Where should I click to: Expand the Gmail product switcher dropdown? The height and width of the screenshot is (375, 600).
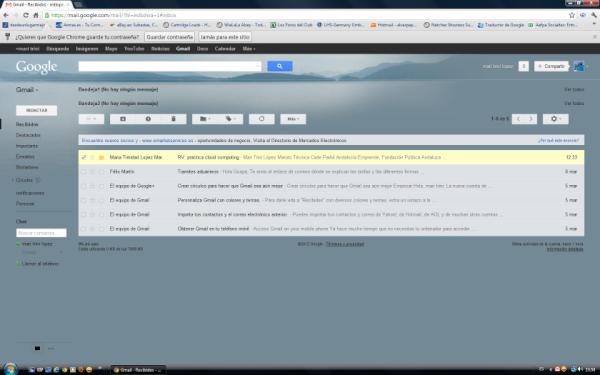[27, 90]
